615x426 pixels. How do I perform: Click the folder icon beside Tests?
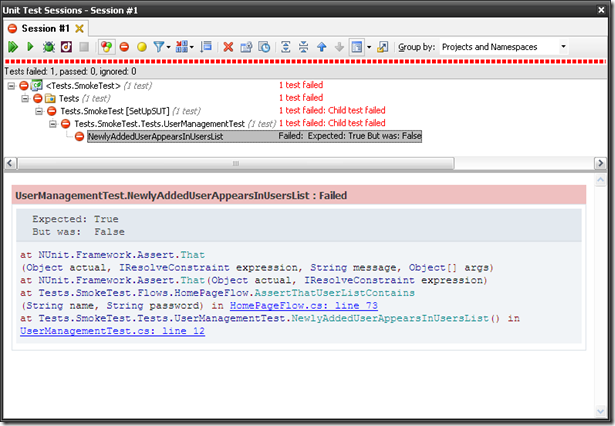point(50,98)
